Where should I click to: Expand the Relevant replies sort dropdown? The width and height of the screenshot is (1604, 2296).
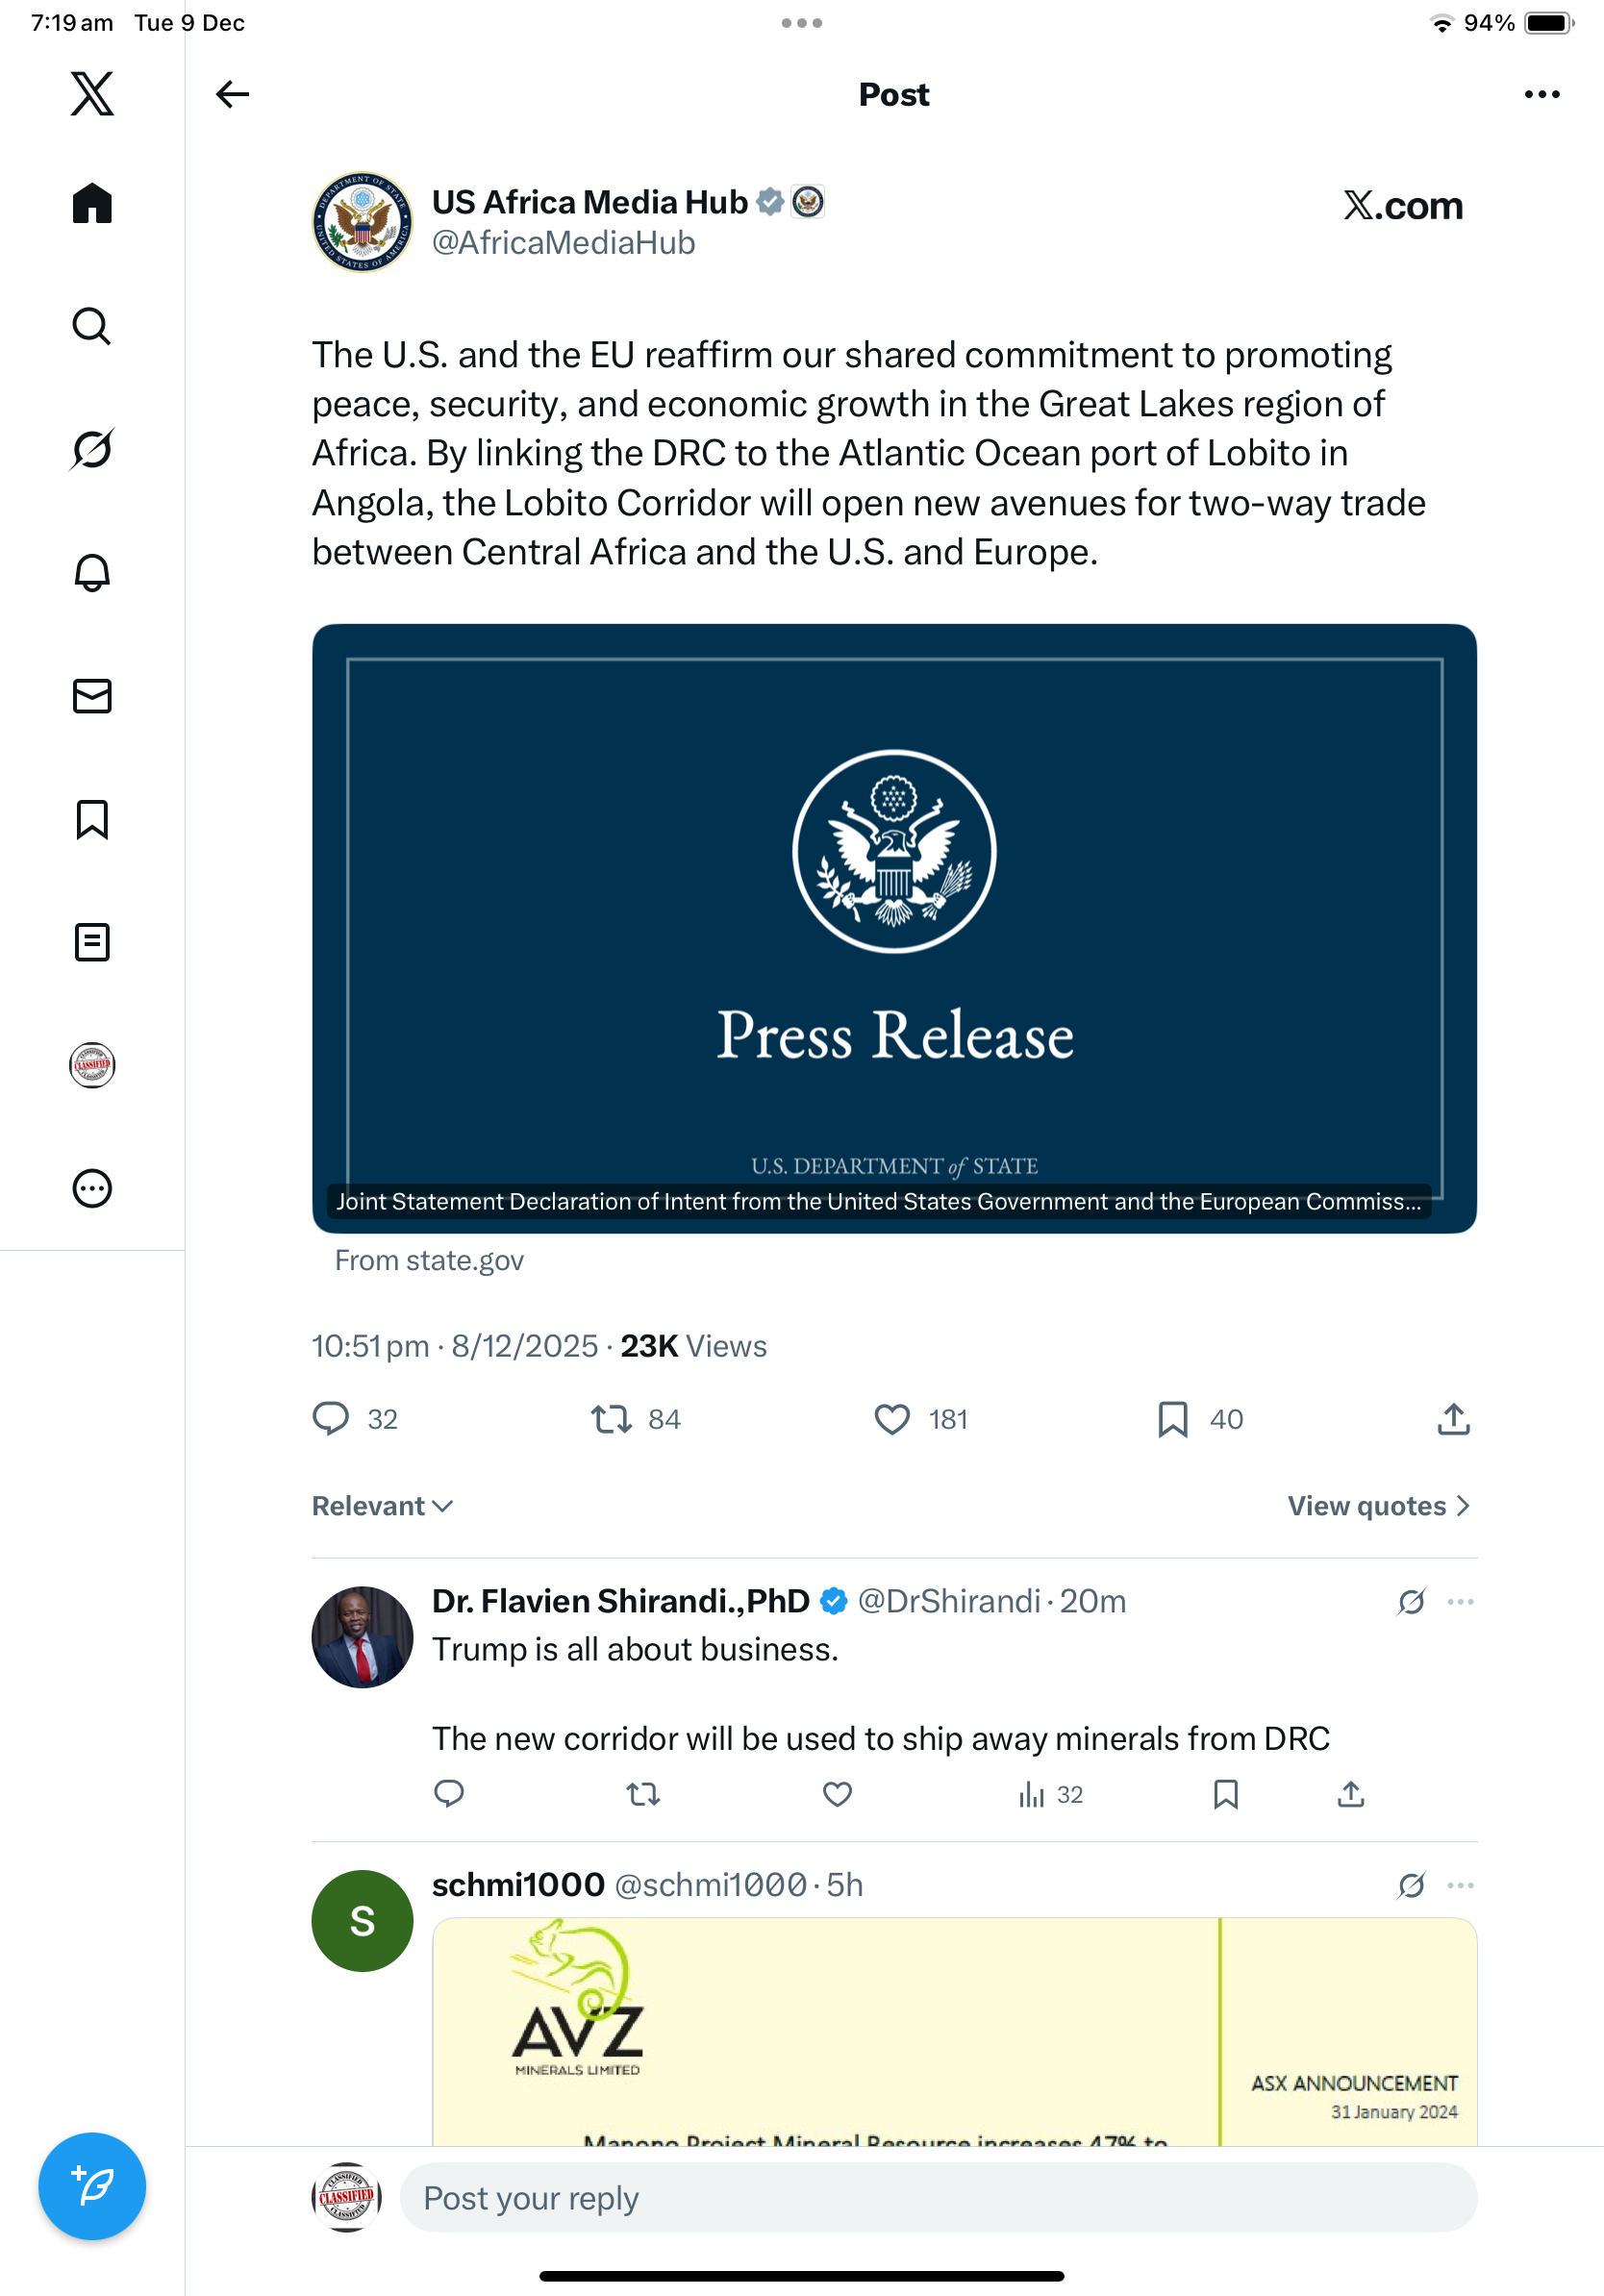tap(382, 1506)
